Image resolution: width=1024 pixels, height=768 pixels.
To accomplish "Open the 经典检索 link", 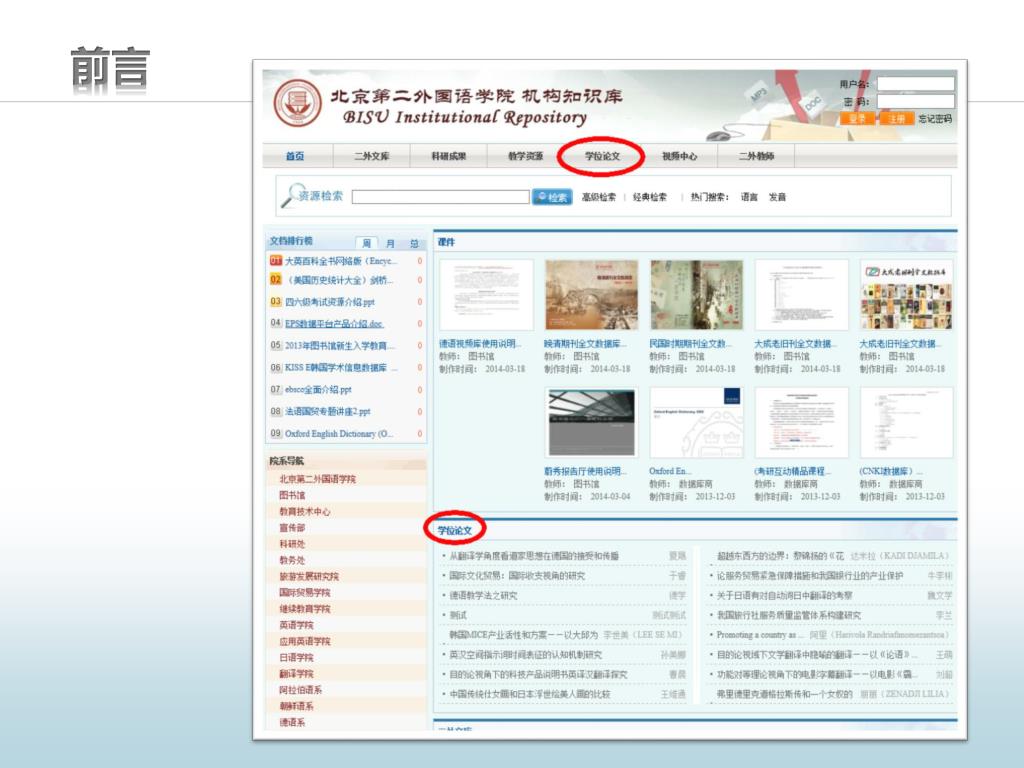I will click(650, 197).
